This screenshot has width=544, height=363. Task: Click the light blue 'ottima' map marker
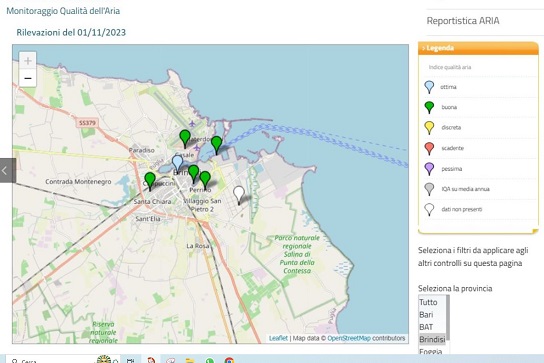(x=177, y=163)
